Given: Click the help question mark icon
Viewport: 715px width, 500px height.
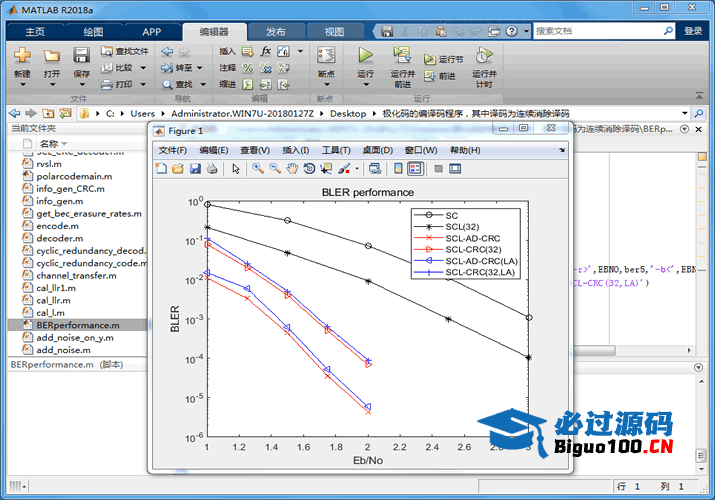Looking at the screenshot, I should click(512, 31).
